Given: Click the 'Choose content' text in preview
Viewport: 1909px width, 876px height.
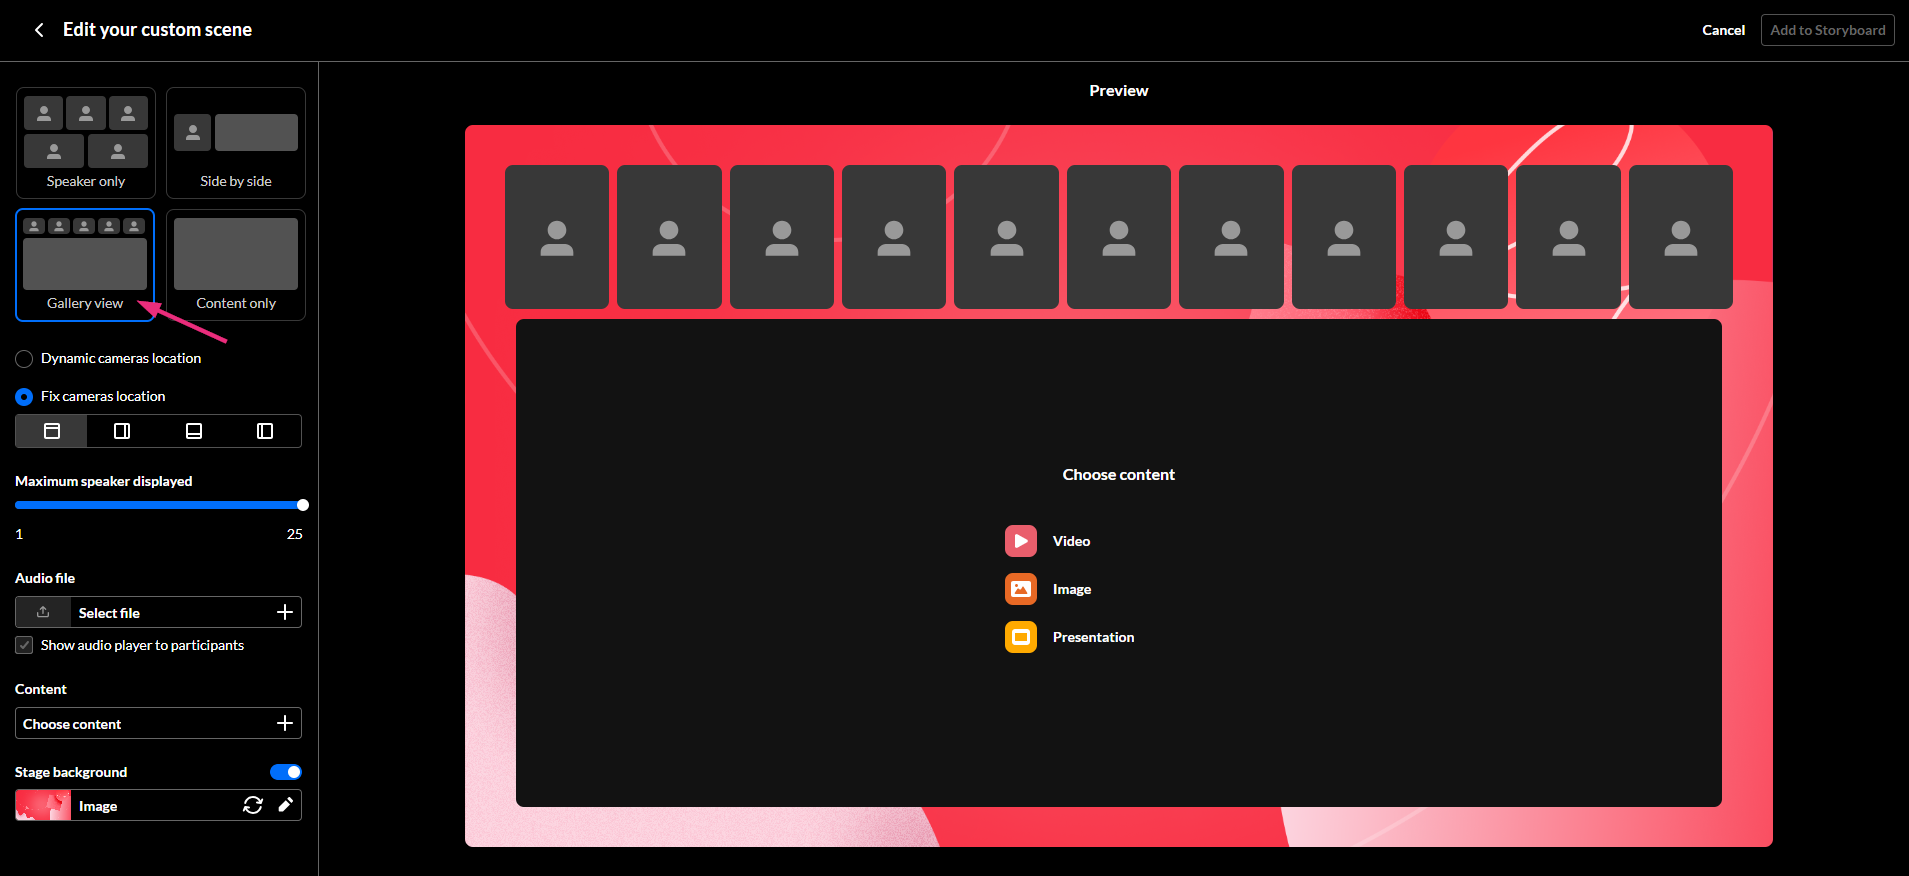Looking at the screenshot, I should click(x=1119, y=475).
